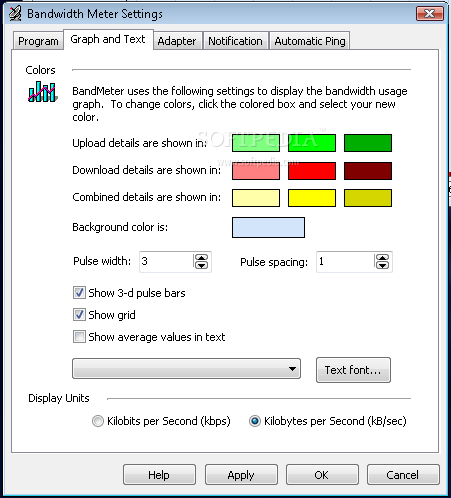Increase Pulse spacing with up arrow

[x=382, y=257]
